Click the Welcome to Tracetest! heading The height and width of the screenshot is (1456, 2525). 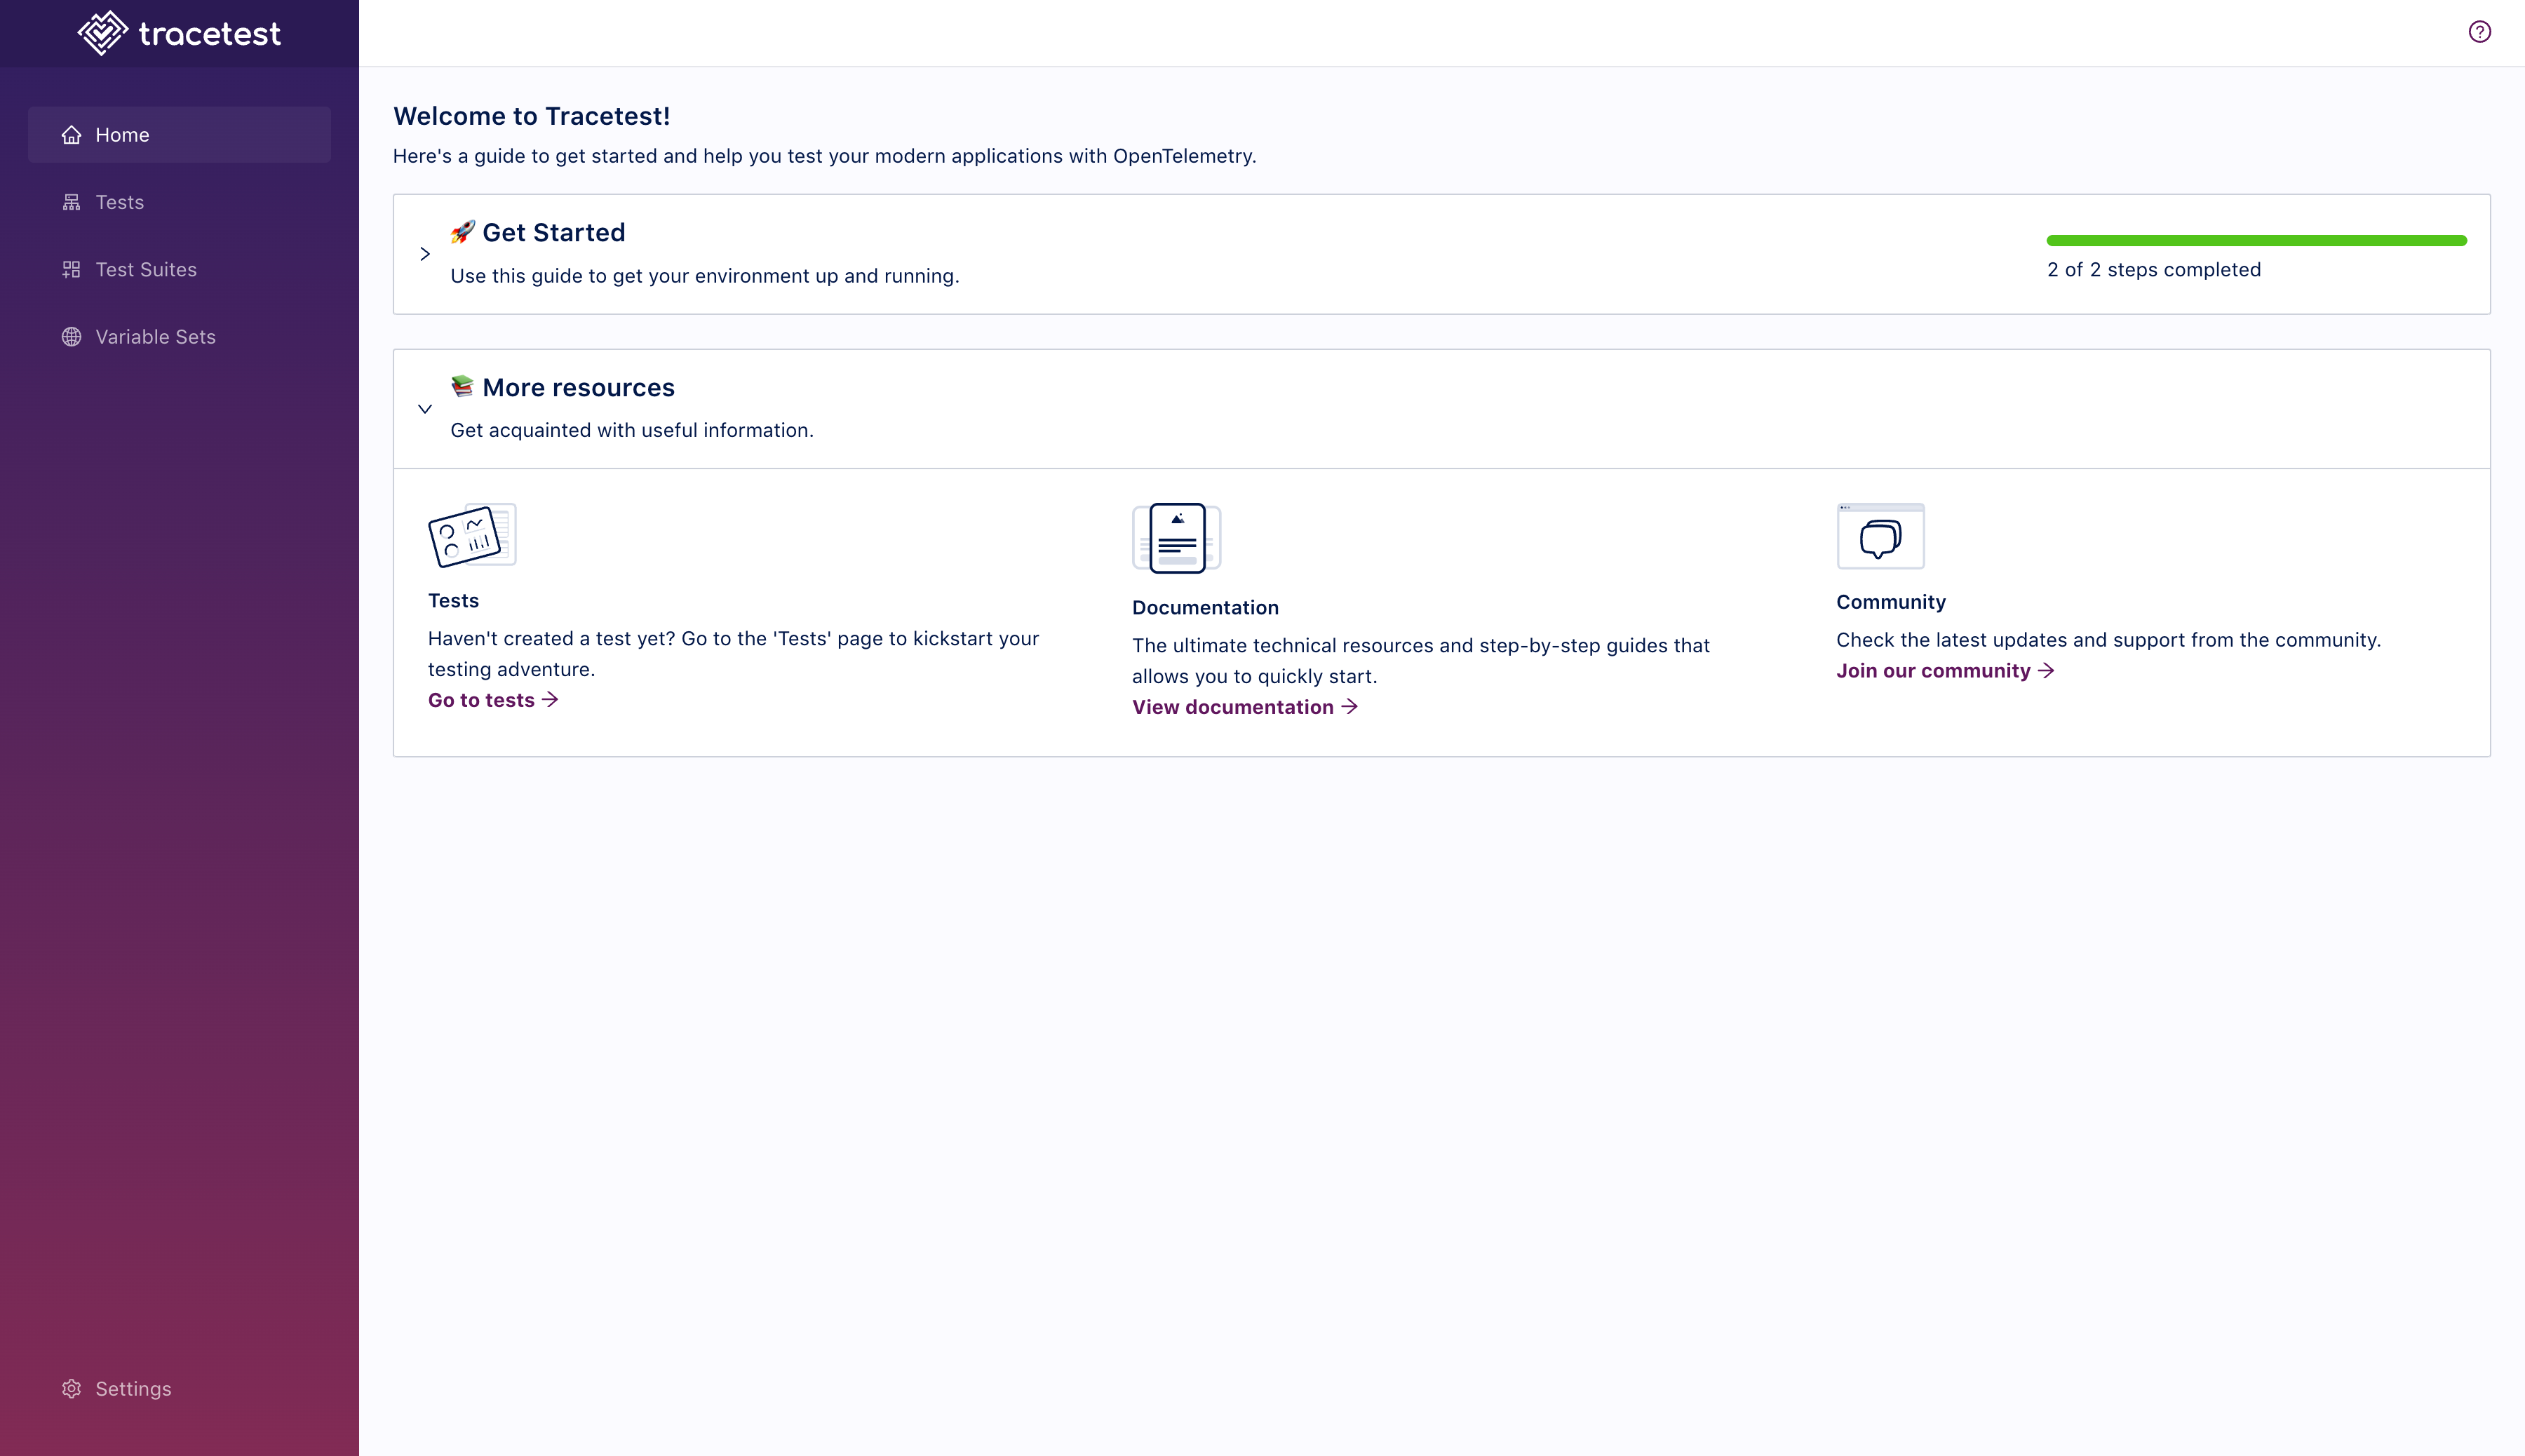point(532,116)
